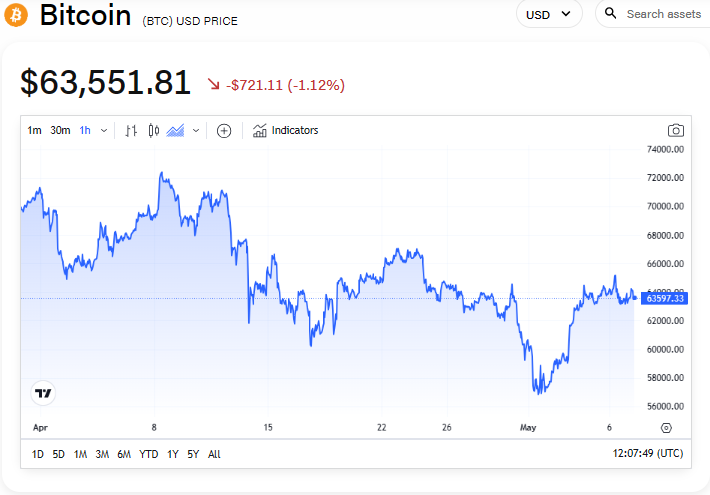Open chart settings gear near time axis

point(666,427)
